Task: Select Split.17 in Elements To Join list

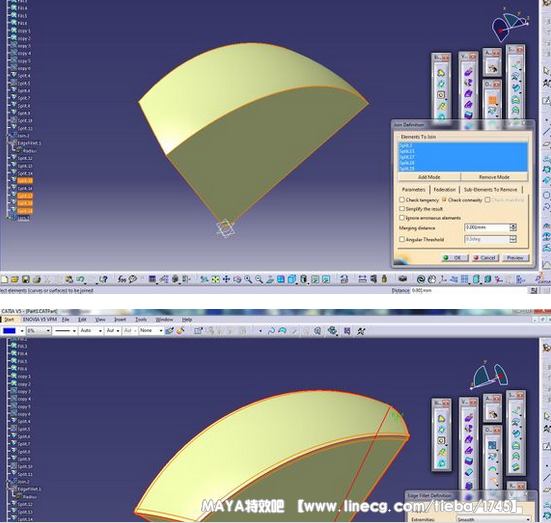Action: click(x=462, y=157)
